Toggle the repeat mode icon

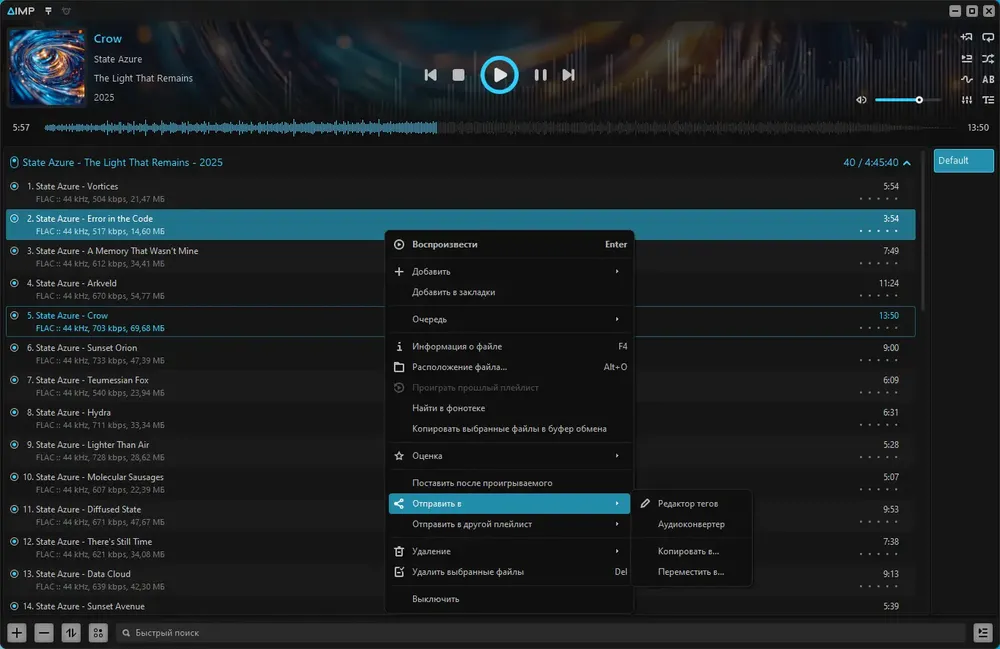988,37
